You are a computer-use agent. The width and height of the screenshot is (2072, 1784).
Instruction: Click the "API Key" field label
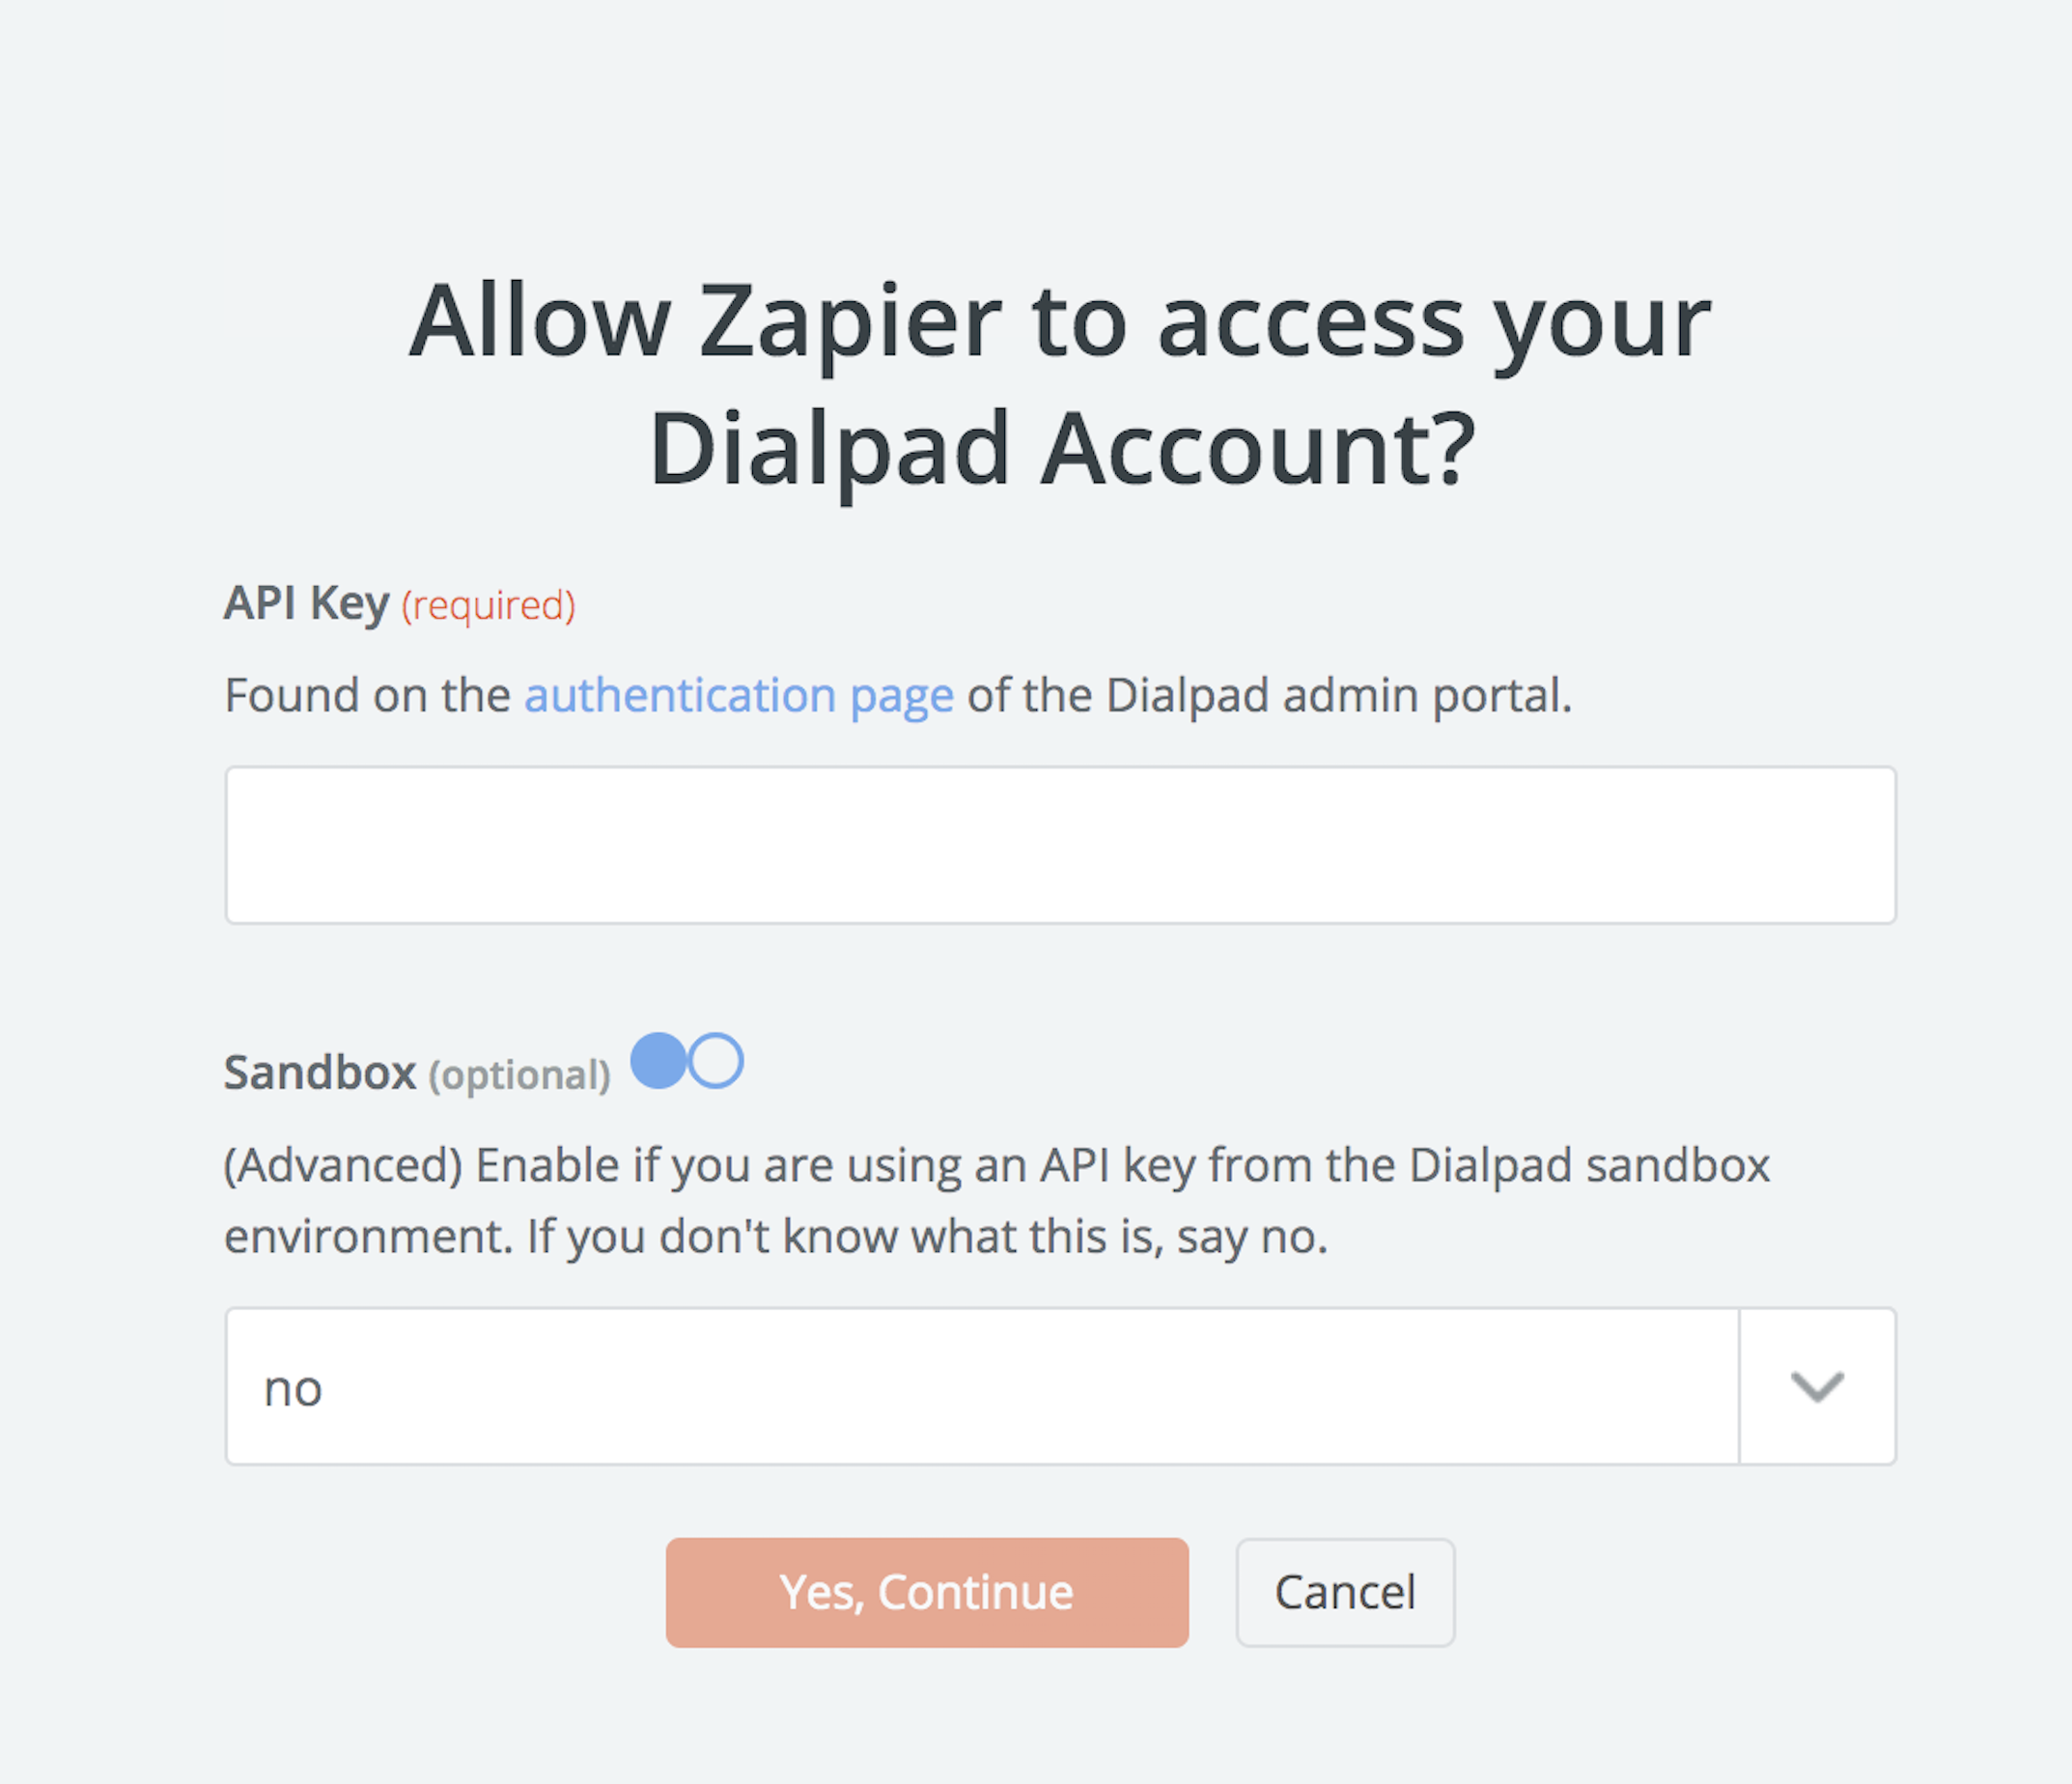[x=306, y=603]
